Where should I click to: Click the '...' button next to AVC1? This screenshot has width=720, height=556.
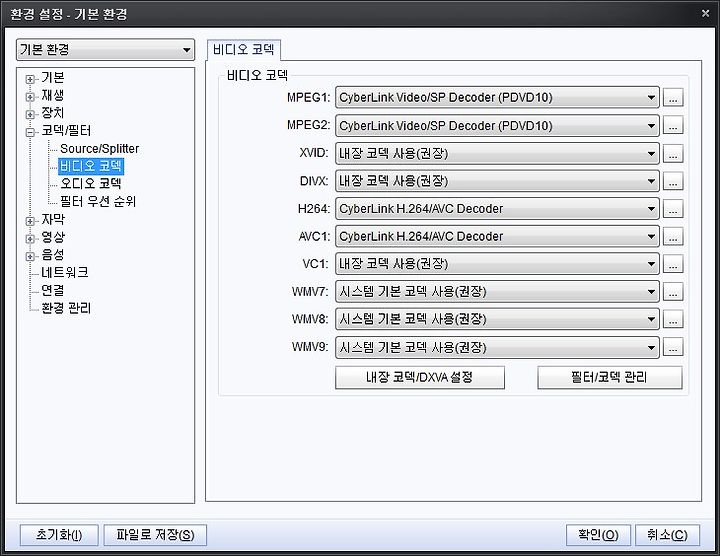(673, 236)
